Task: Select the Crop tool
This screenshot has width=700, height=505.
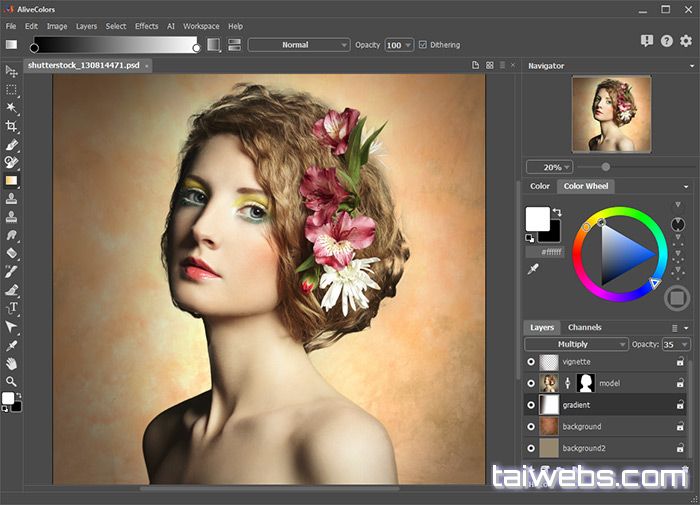Action: pos(12,126)
